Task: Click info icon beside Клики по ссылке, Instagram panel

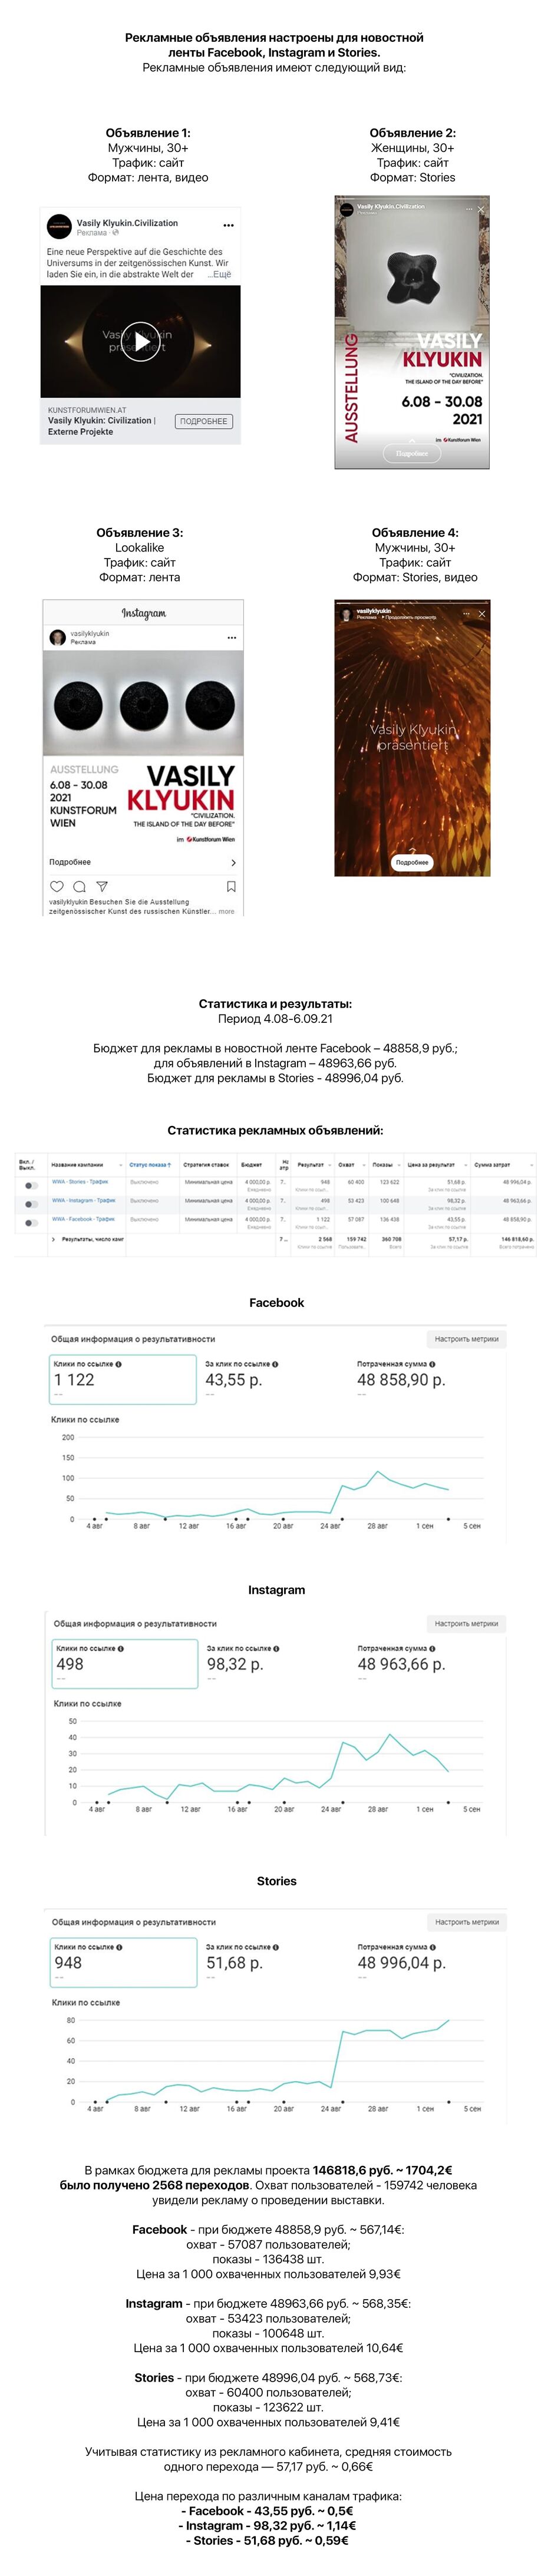Action: pos(121,1648)
